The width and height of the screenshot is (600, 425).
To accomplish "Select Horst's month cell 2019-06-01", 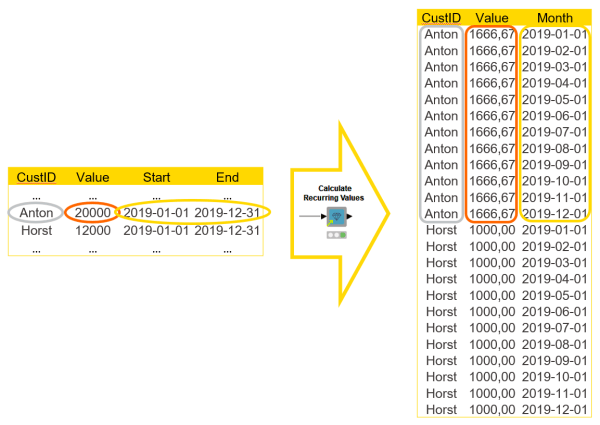I will click(554, 312).
